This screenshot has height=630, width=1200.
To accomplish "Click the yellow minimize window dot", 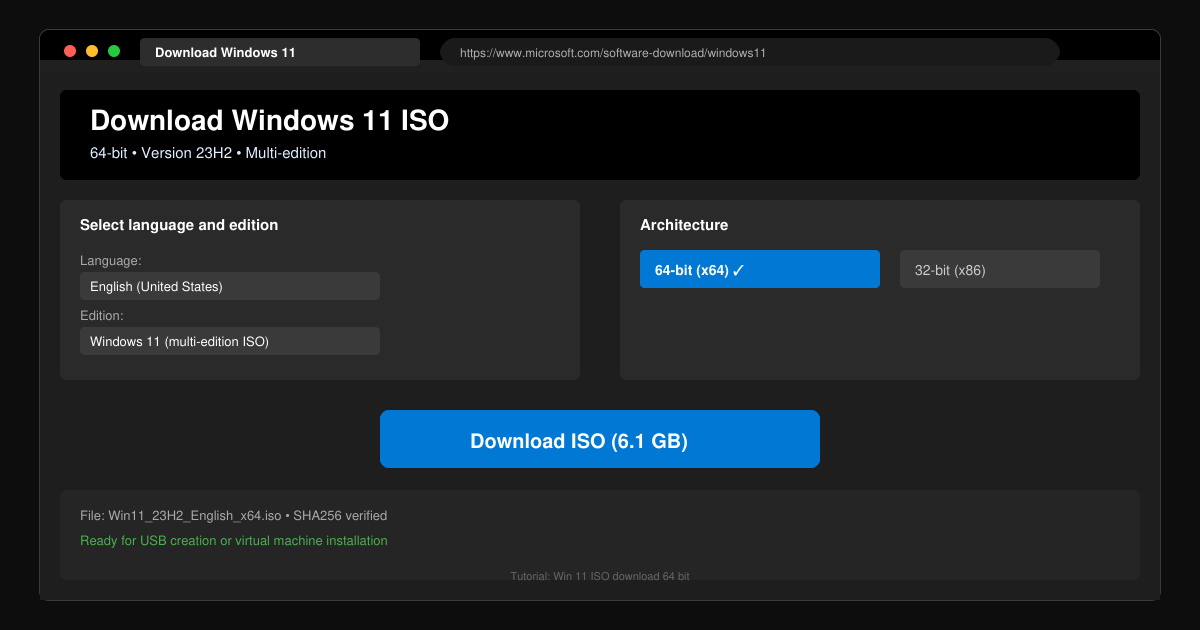I will click(92, 51).
